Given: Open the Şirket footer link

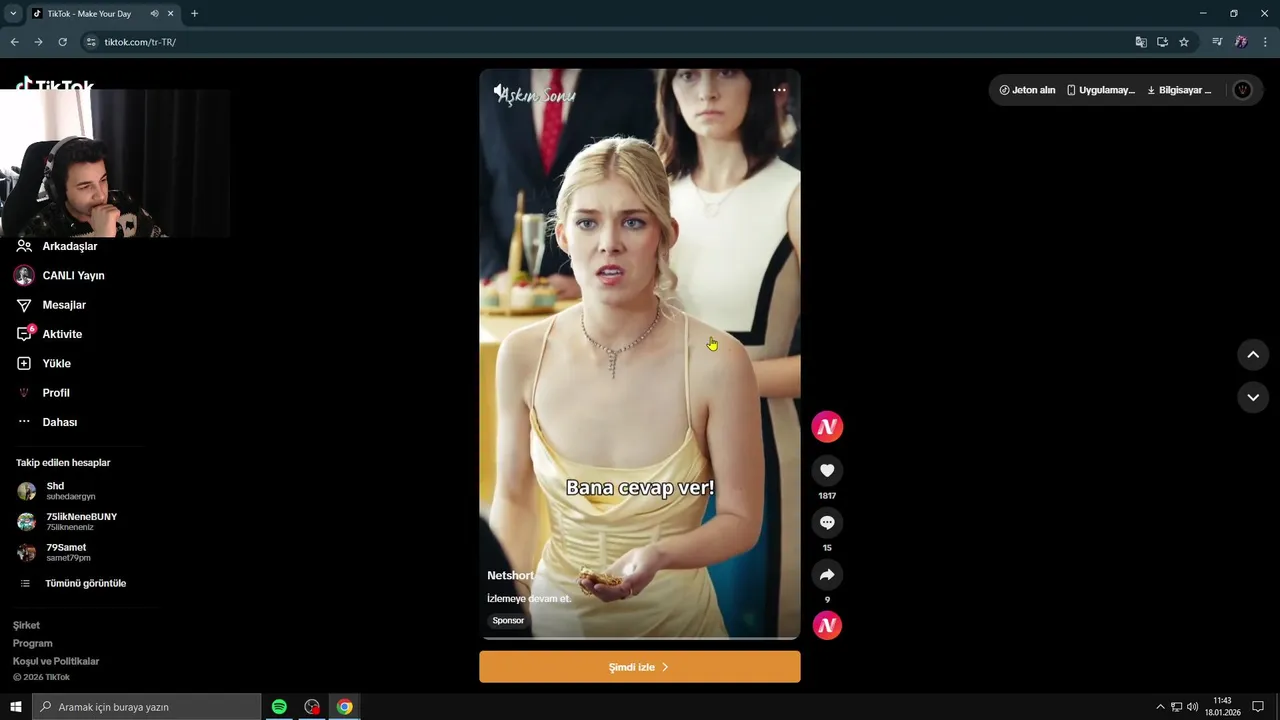Looking at the screenshot, I should [x=26, y=625].
